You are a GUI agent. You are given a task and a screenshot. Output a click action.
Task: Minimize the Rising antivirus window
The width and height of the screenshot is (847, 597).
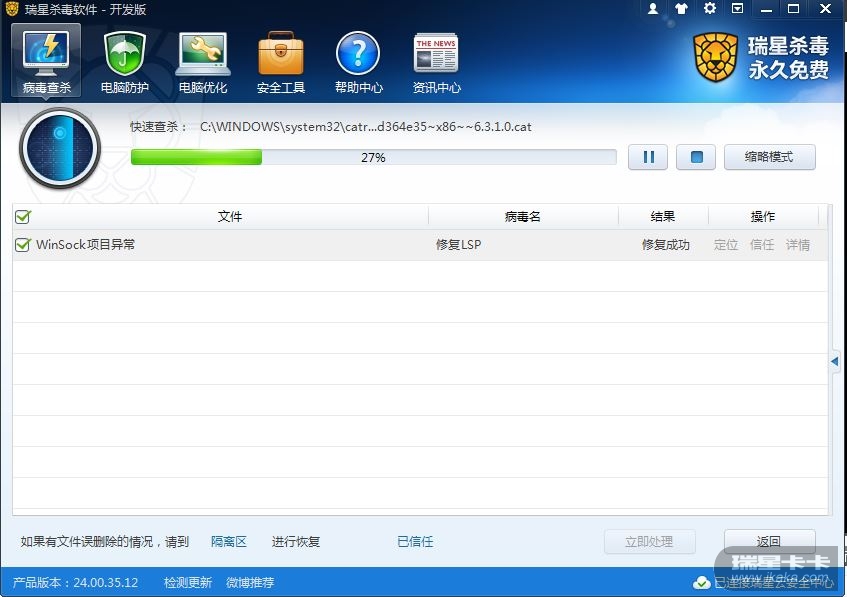766,9
